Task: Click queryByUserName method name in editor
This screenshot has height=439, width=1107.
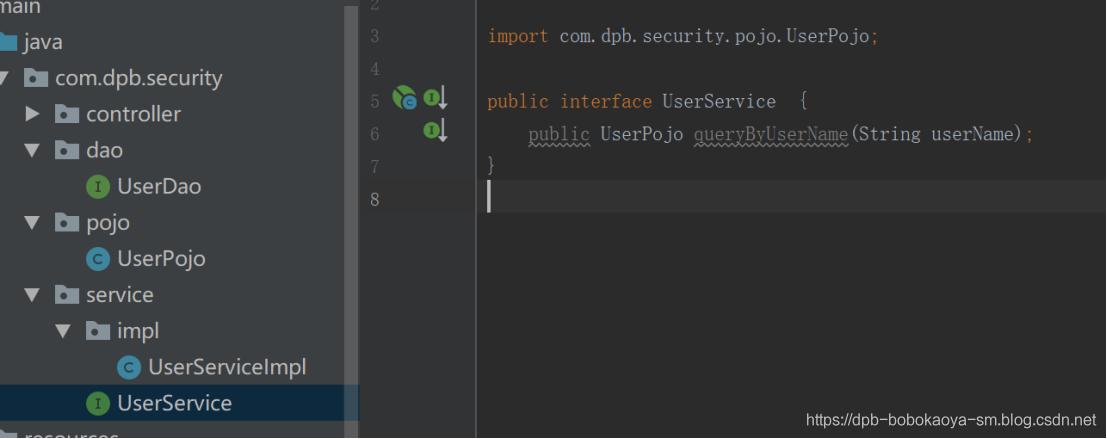Action: (x=771, y=134)
